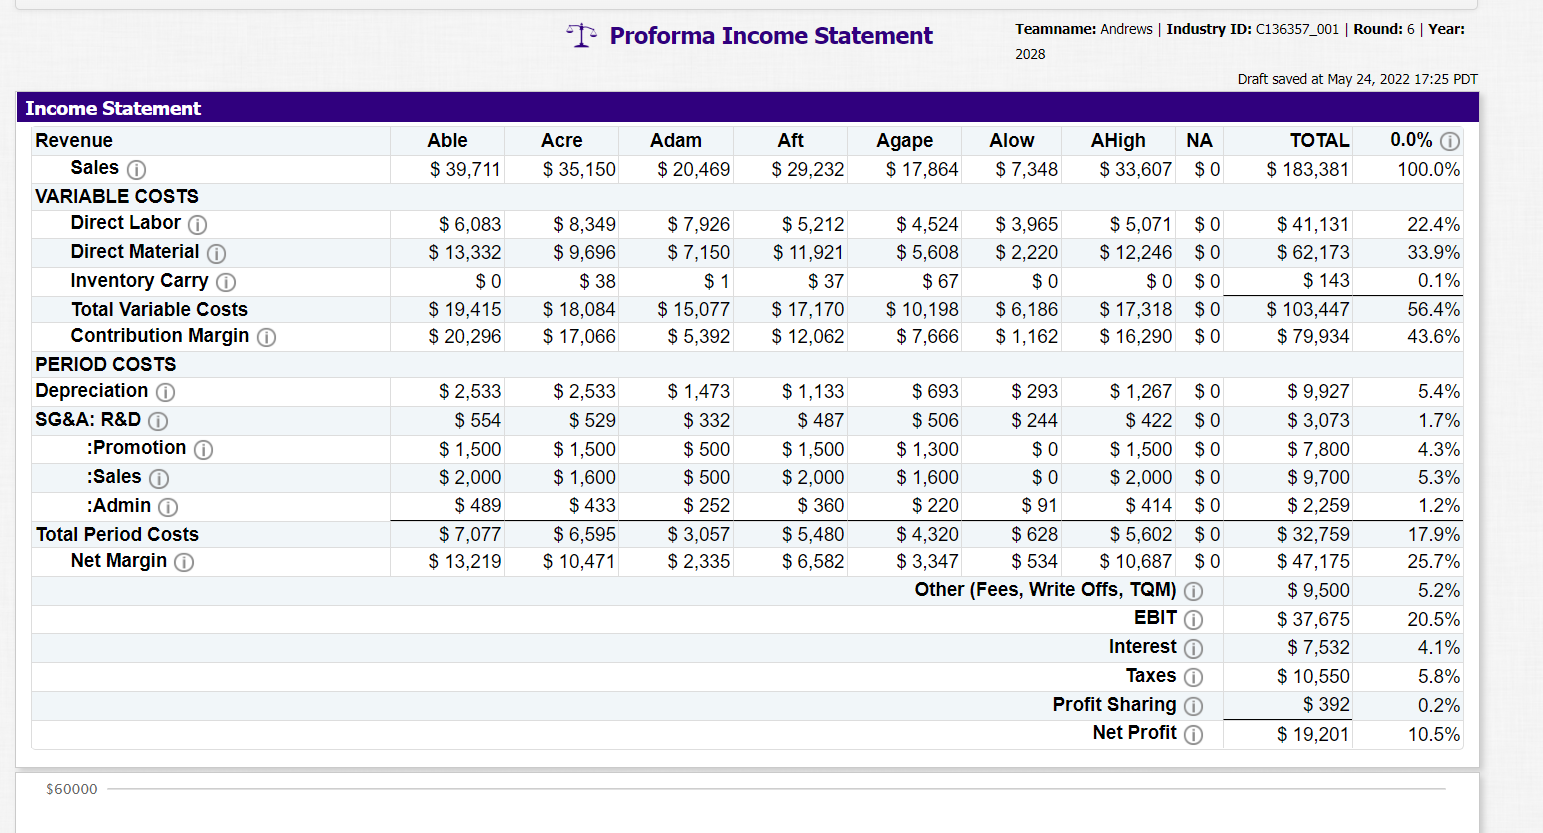Select the Acre column header
This screenshot has width=1543, height=833.
click(x=562, y=140)
